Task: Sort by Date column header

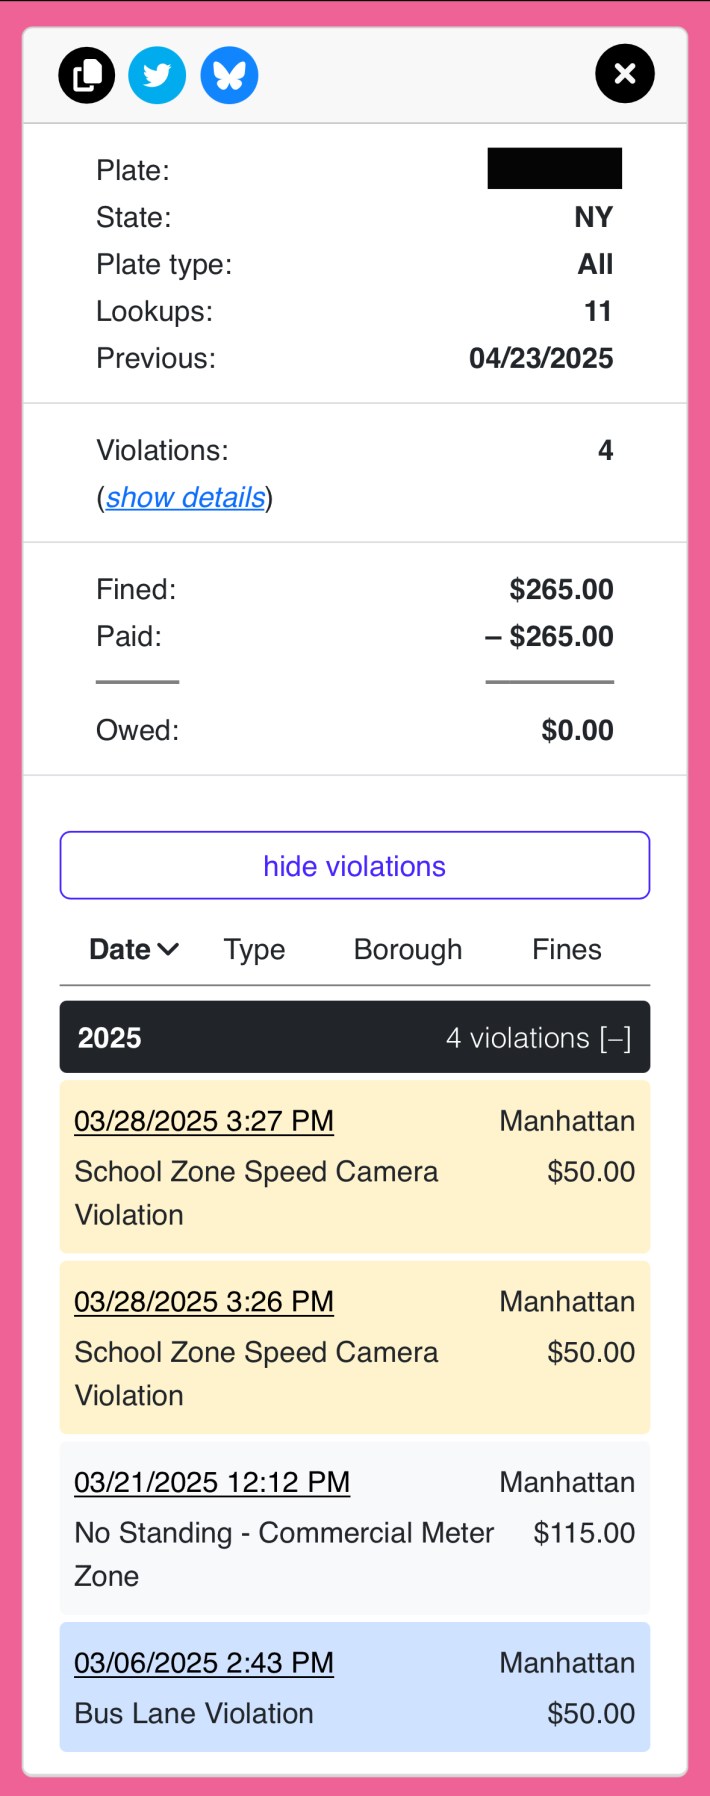Action: (120, 949)
